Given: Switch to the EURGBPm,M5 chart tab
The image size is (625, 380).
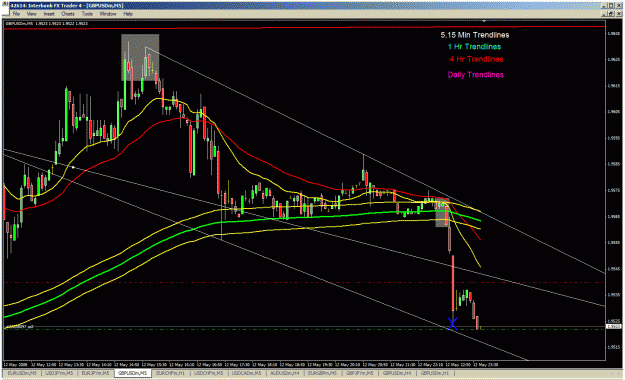Looking at the screenshot, I should [x=322, y=373].
